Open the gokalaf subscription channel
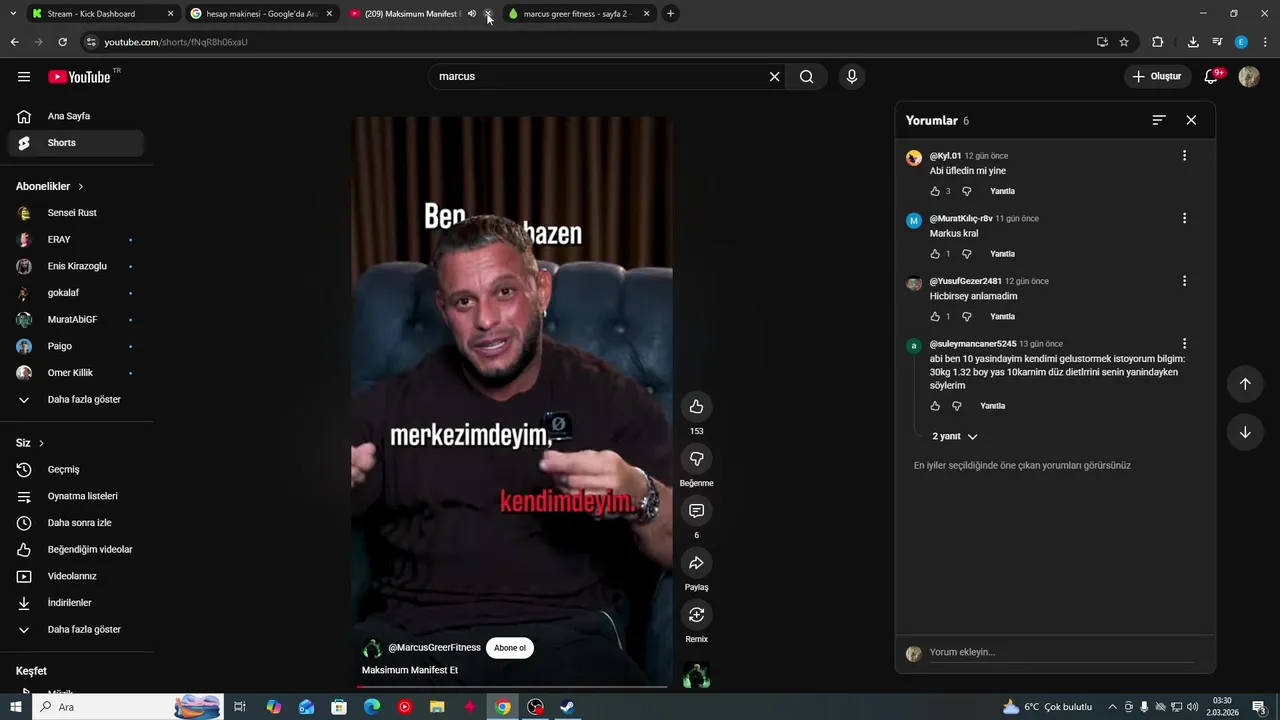This screenshot has height=720, width=1280. (76, 293)
